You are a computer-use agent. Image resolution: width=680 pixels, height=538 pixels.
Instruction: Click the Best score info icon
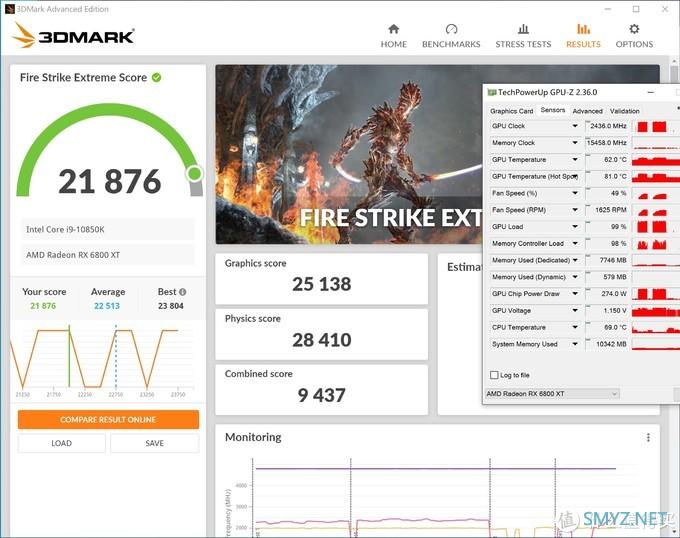(x=183, y=292)
